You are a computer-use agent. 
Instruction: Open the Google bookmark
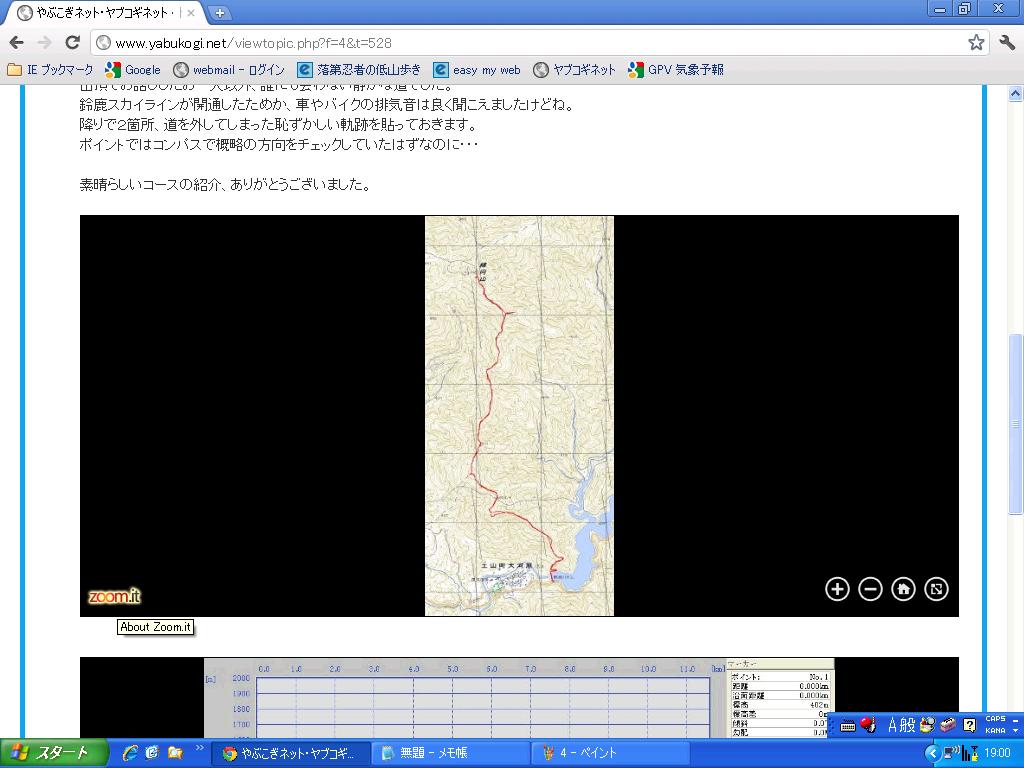pos(133,70)
